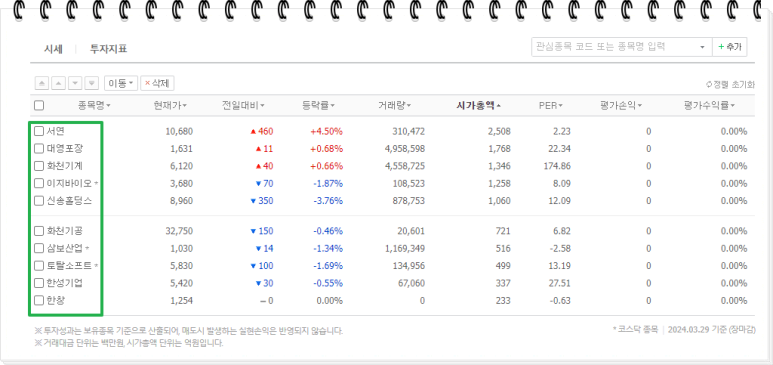Switch to the 투자지표 tab
This screenshot has height=365, width=773.
[108, 49]
